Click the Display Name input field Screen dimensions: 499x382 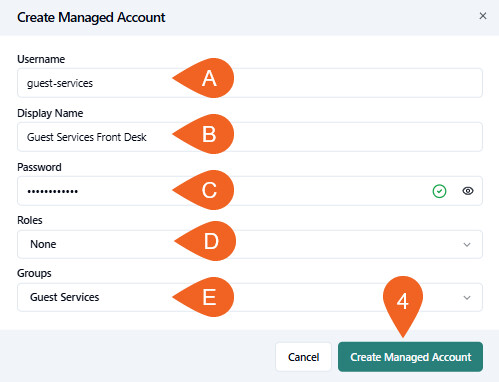tap(250, 137)
